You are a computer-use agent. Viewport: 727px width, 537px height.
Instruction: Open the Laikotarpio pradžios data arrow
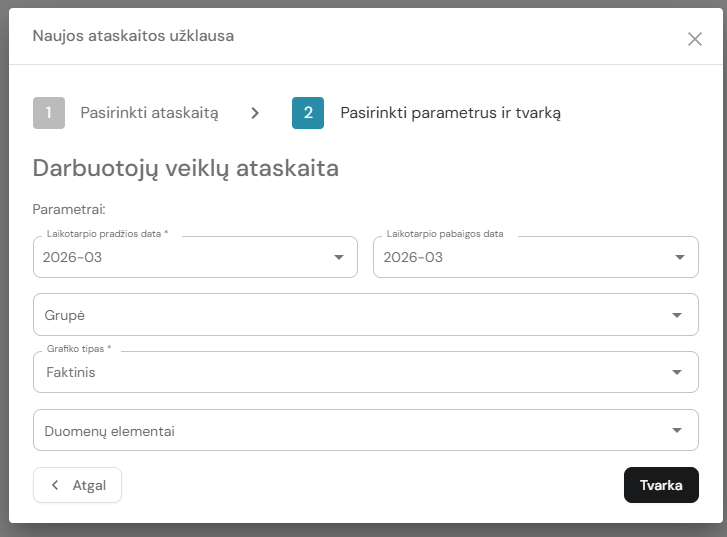click(x=338, y=257)
